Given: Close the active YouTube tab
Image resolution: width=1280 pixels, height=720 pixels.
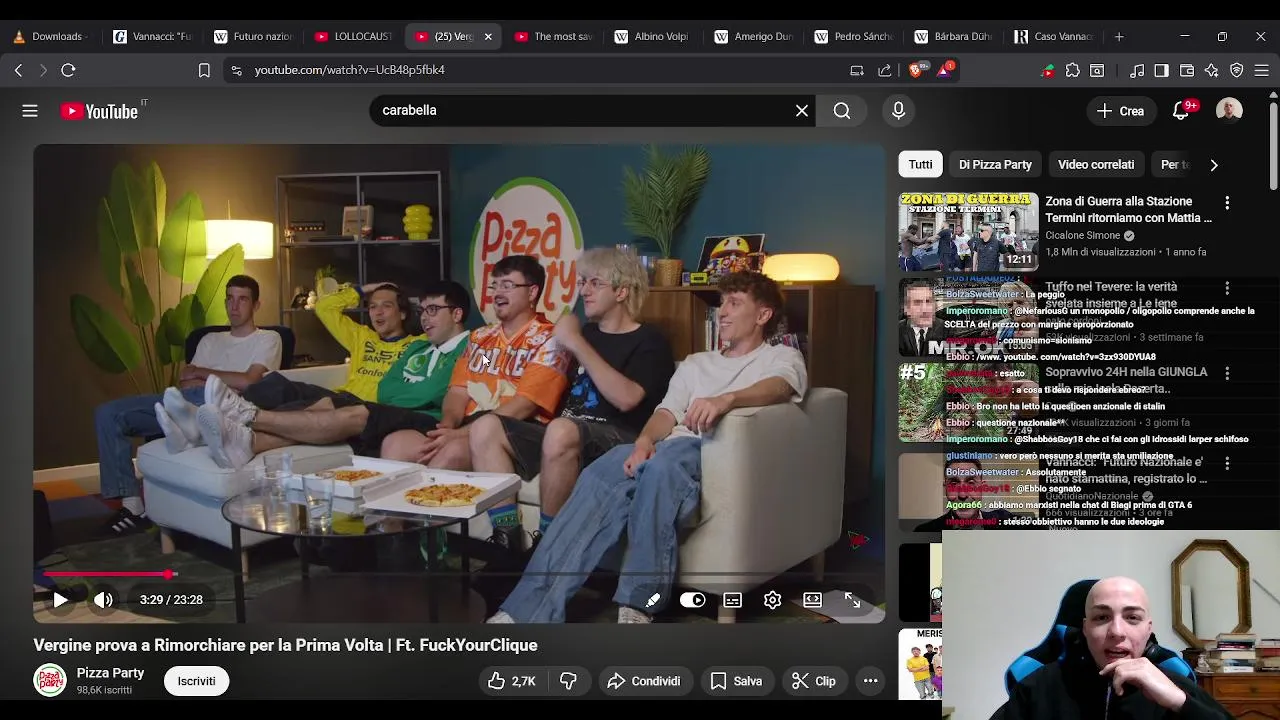Looking at the screenshot, I should (x=488, y=36).
